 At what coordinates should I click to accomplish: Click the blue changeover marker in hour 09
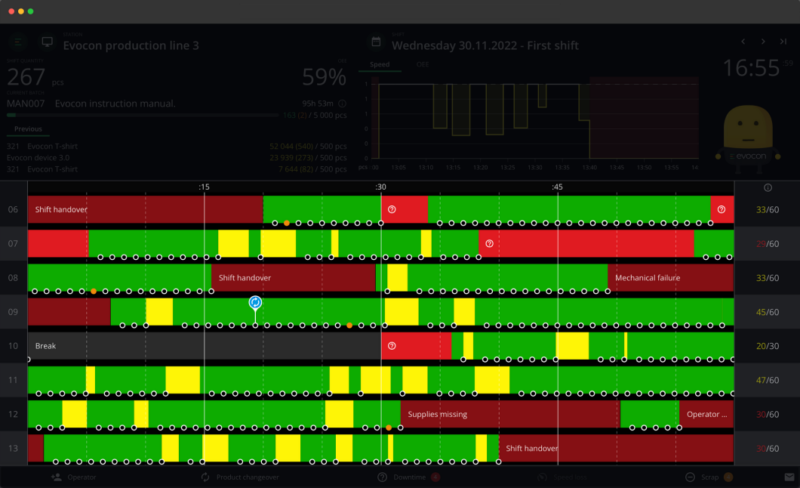pyautogui.click(x=255, y=303)
